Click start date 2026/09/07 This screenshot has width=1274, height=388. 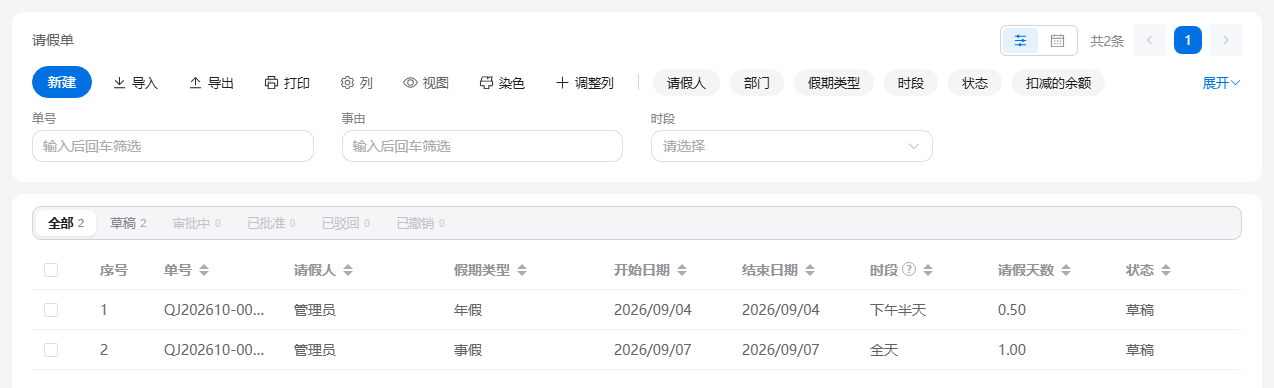[x=653, y=350]
